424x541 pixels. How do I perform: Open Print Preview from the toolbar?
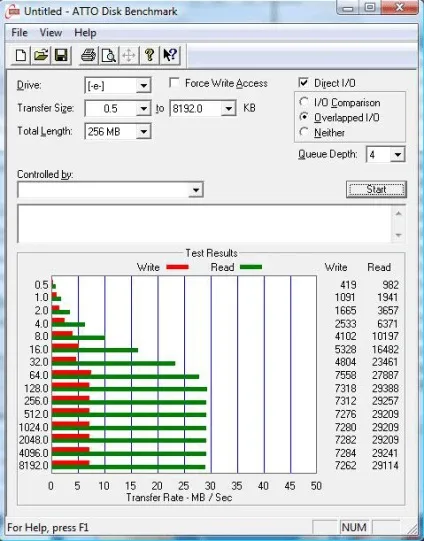pos(109,55)
